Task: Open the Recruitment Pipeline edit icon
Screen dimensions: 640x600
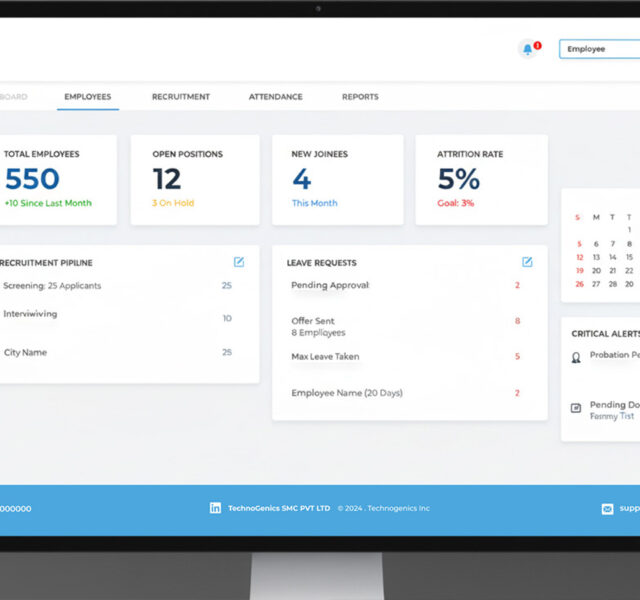Action: coord(239,262)
